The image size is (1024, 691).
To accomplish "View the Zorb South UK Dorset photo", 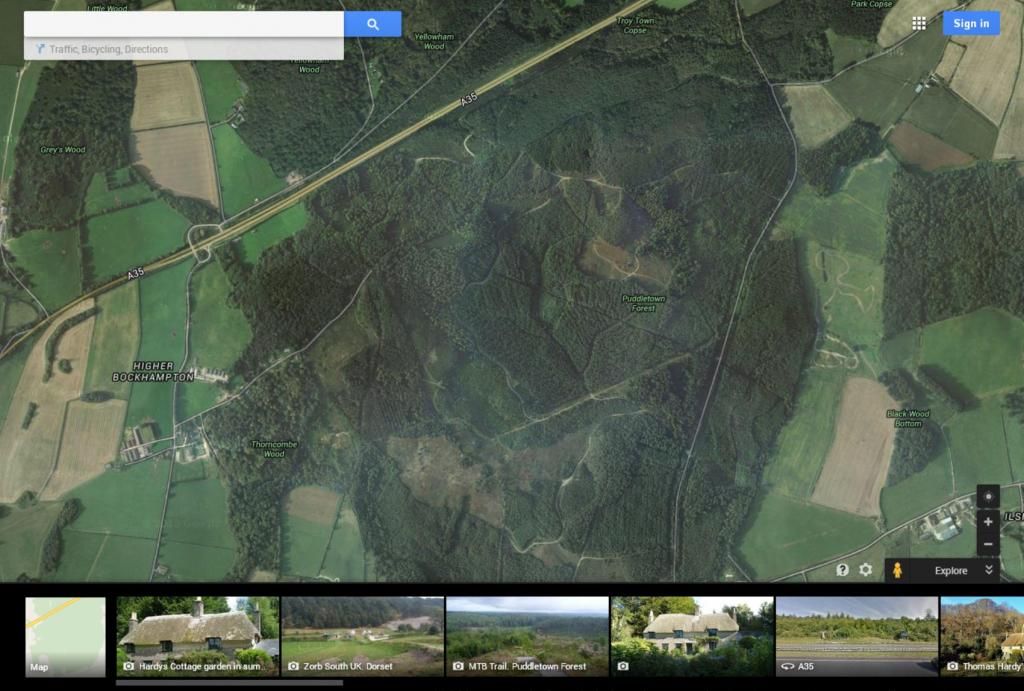I will pyautogui.click(x=362, y=636).
